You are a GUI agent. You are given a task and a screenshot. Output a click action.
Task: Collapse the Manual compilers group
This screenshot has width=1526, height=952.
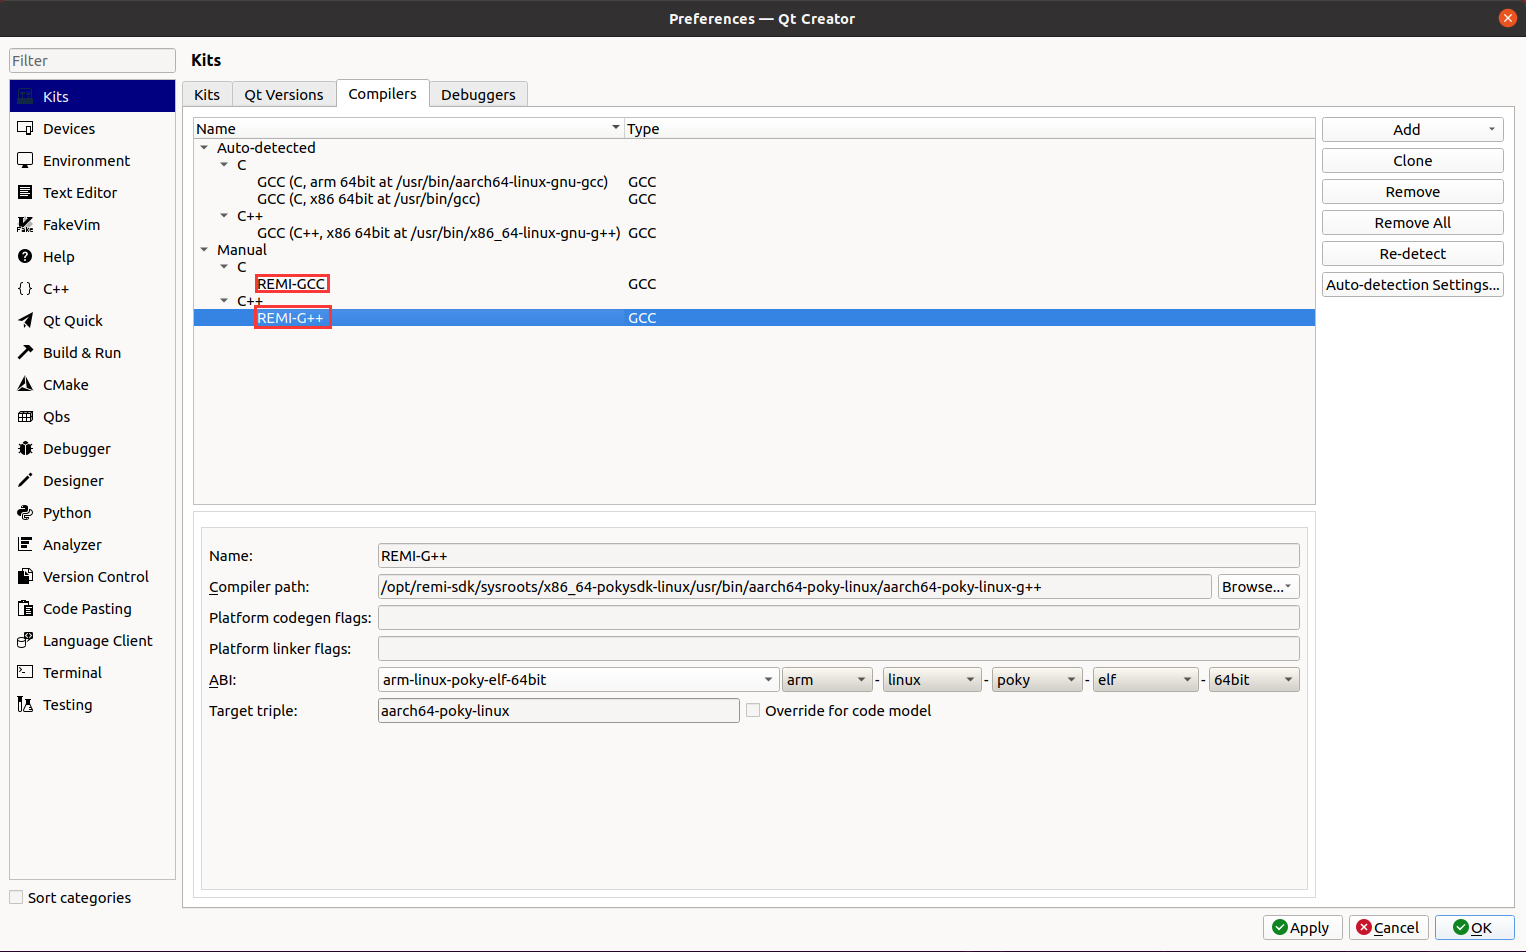[x=204, y=250]
